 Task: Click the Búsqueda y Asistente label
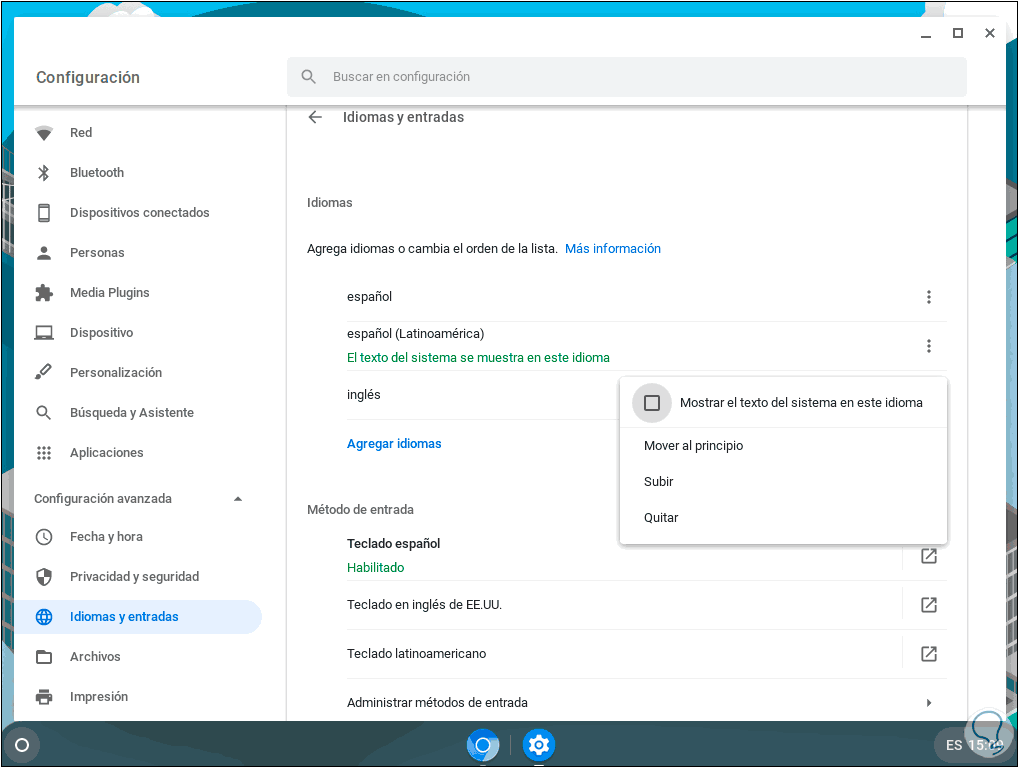click(x=131, y=413)
